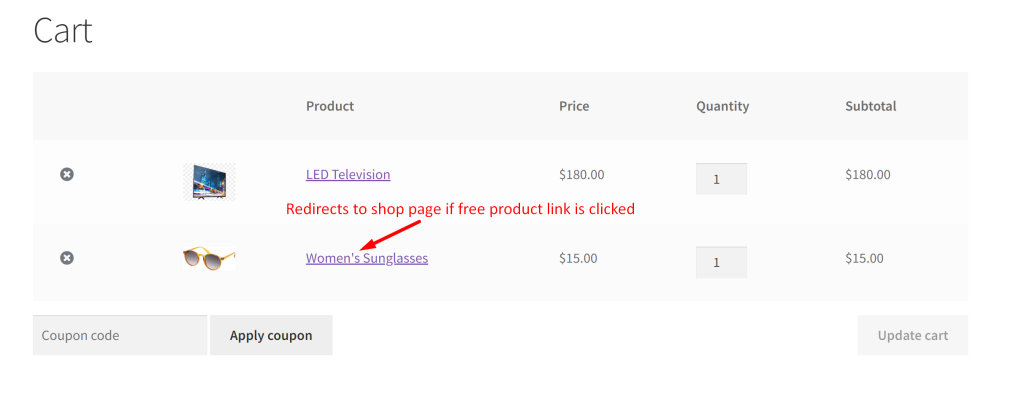Remove LED Television from the cart
This screenshot has height=397, width=1024.
(x=67, y=174)
